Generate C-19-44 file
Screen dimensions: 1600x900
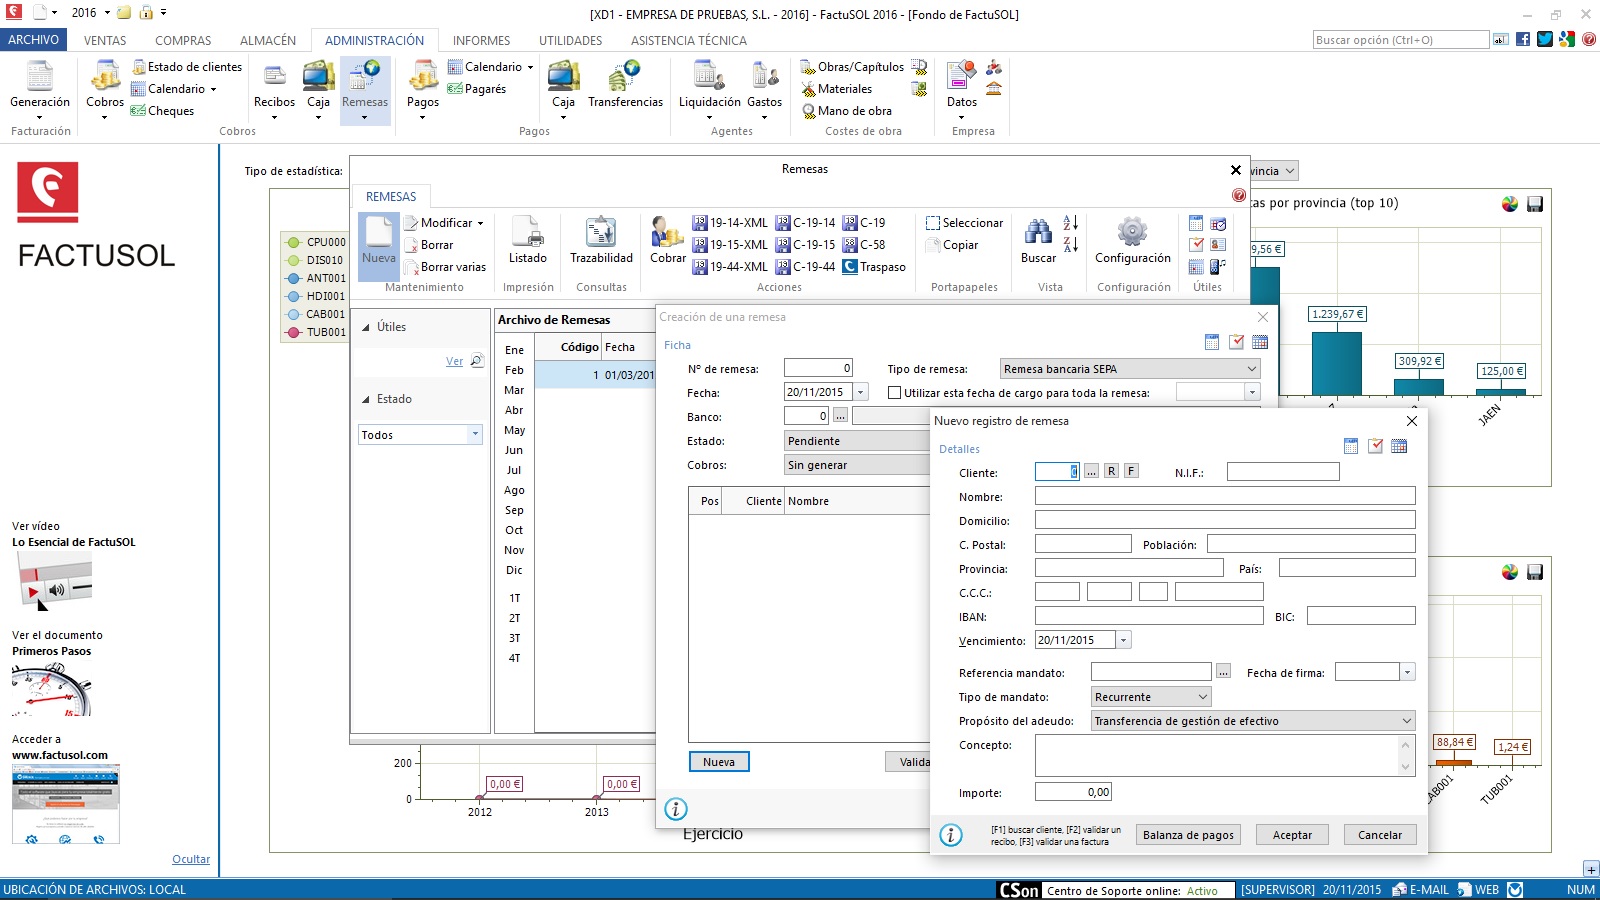click(805, 267)
